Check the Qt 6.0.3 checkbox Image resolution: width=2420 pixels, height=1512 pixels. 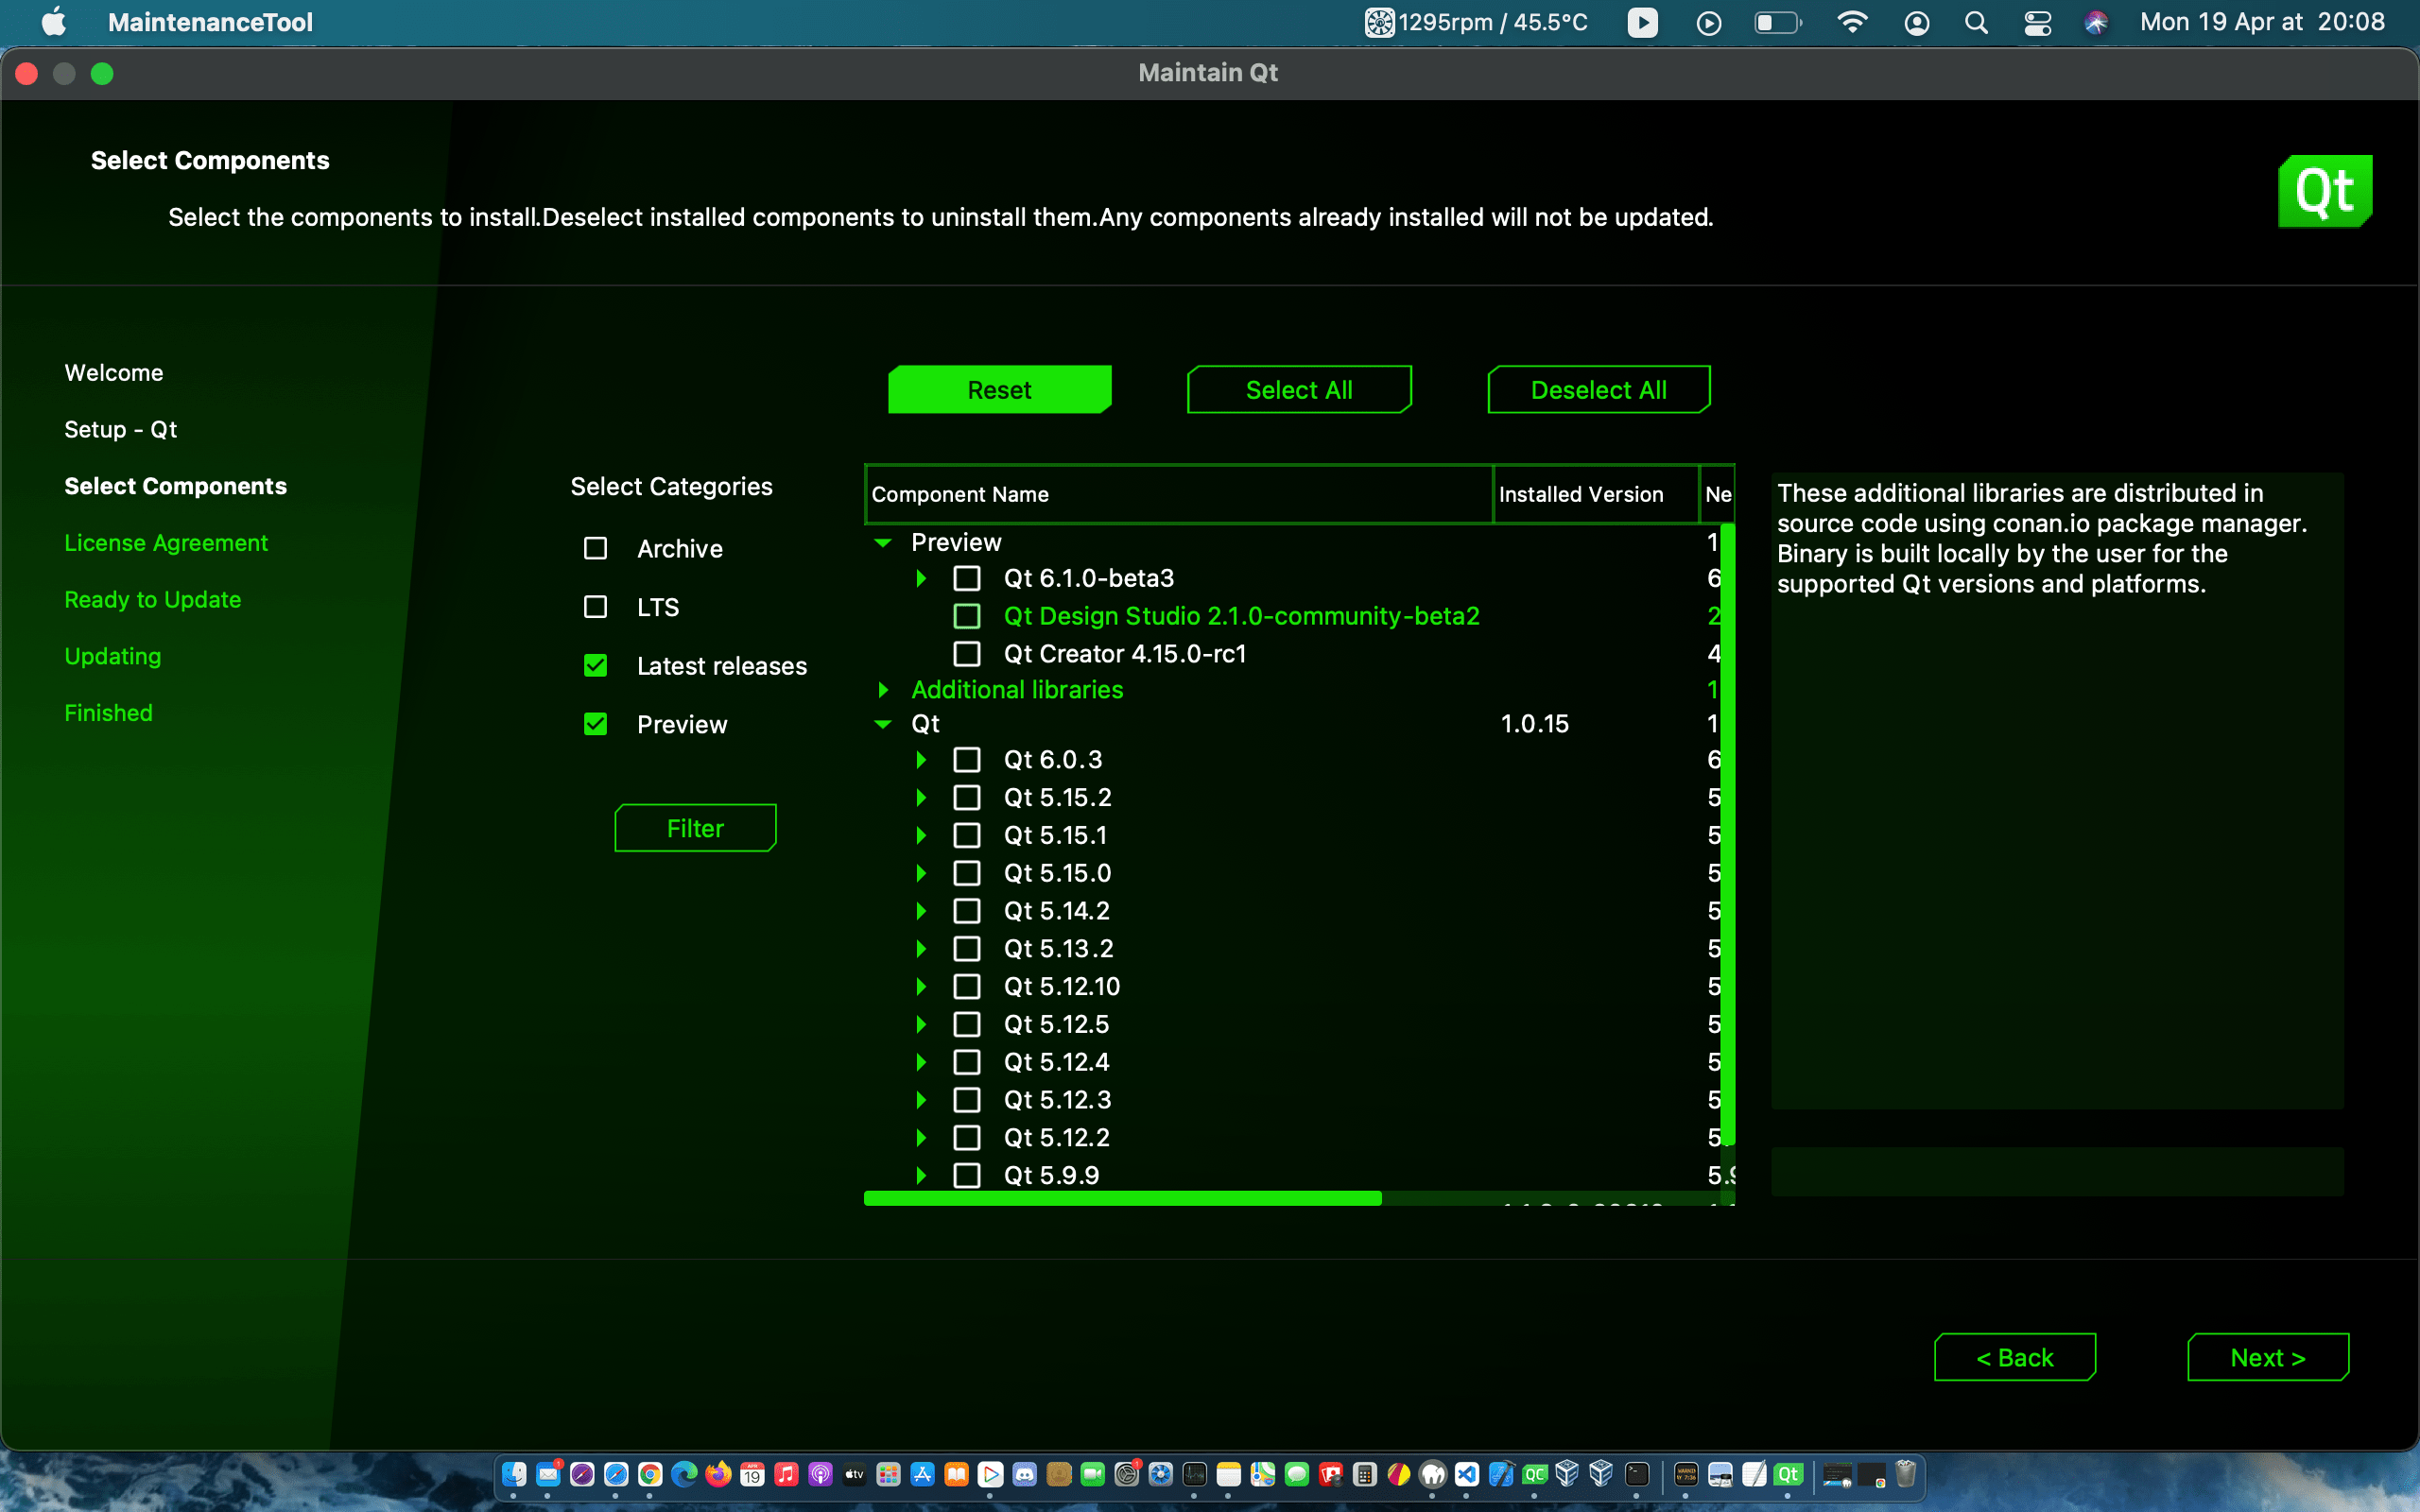point(967,760)
